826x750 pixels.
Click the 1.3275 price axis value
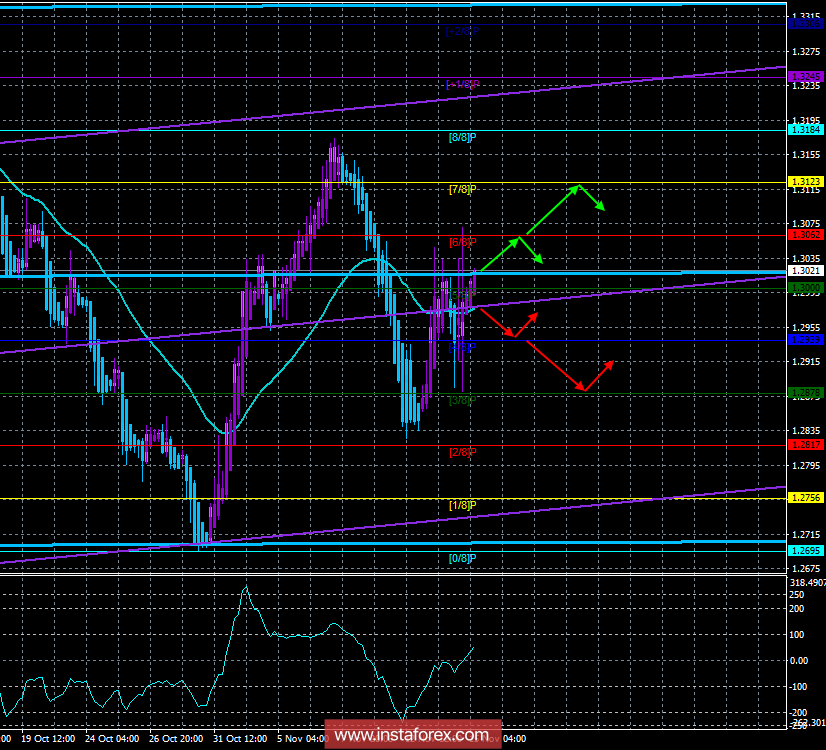coord(807,52)
